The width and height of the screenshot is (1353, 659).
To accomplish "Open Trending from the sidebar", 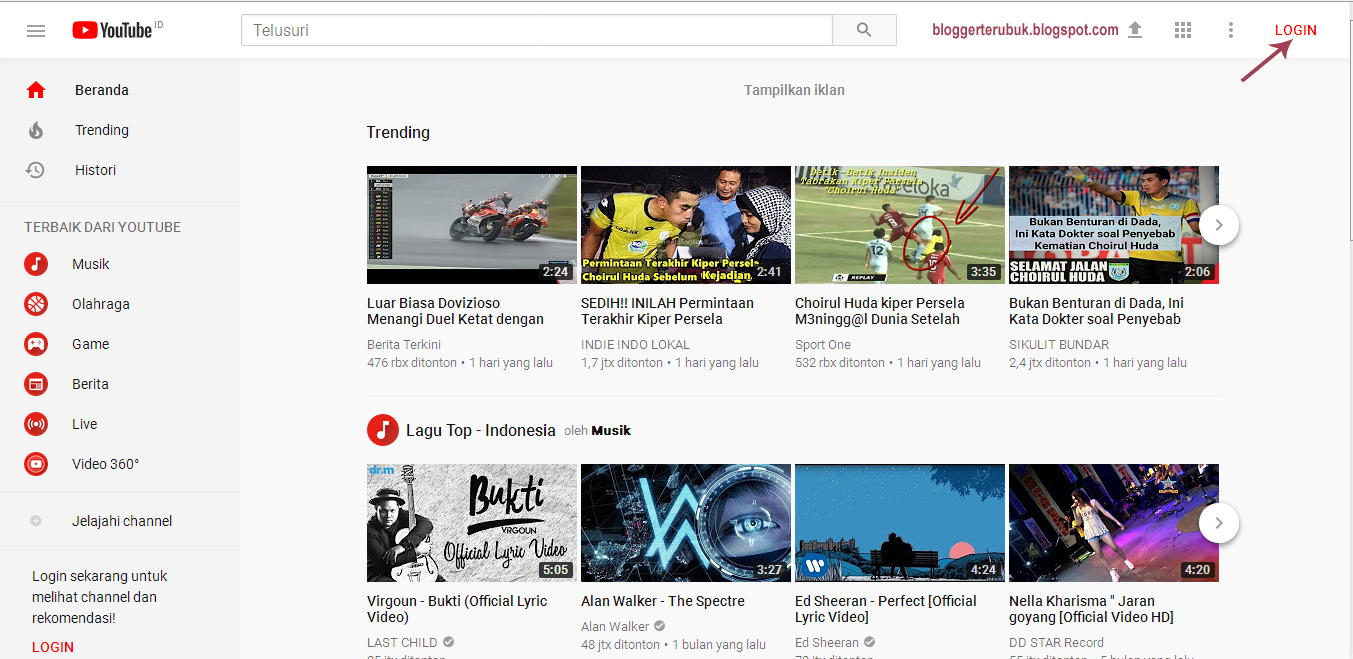I will click(x=101, y=129).
